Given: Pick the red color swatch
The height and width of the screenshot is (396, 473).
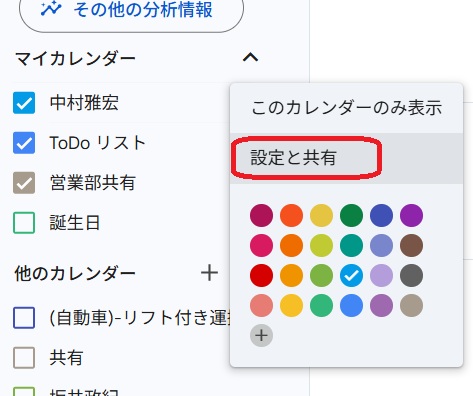Looking at the screenshot, I should click(x=261, y=275).
